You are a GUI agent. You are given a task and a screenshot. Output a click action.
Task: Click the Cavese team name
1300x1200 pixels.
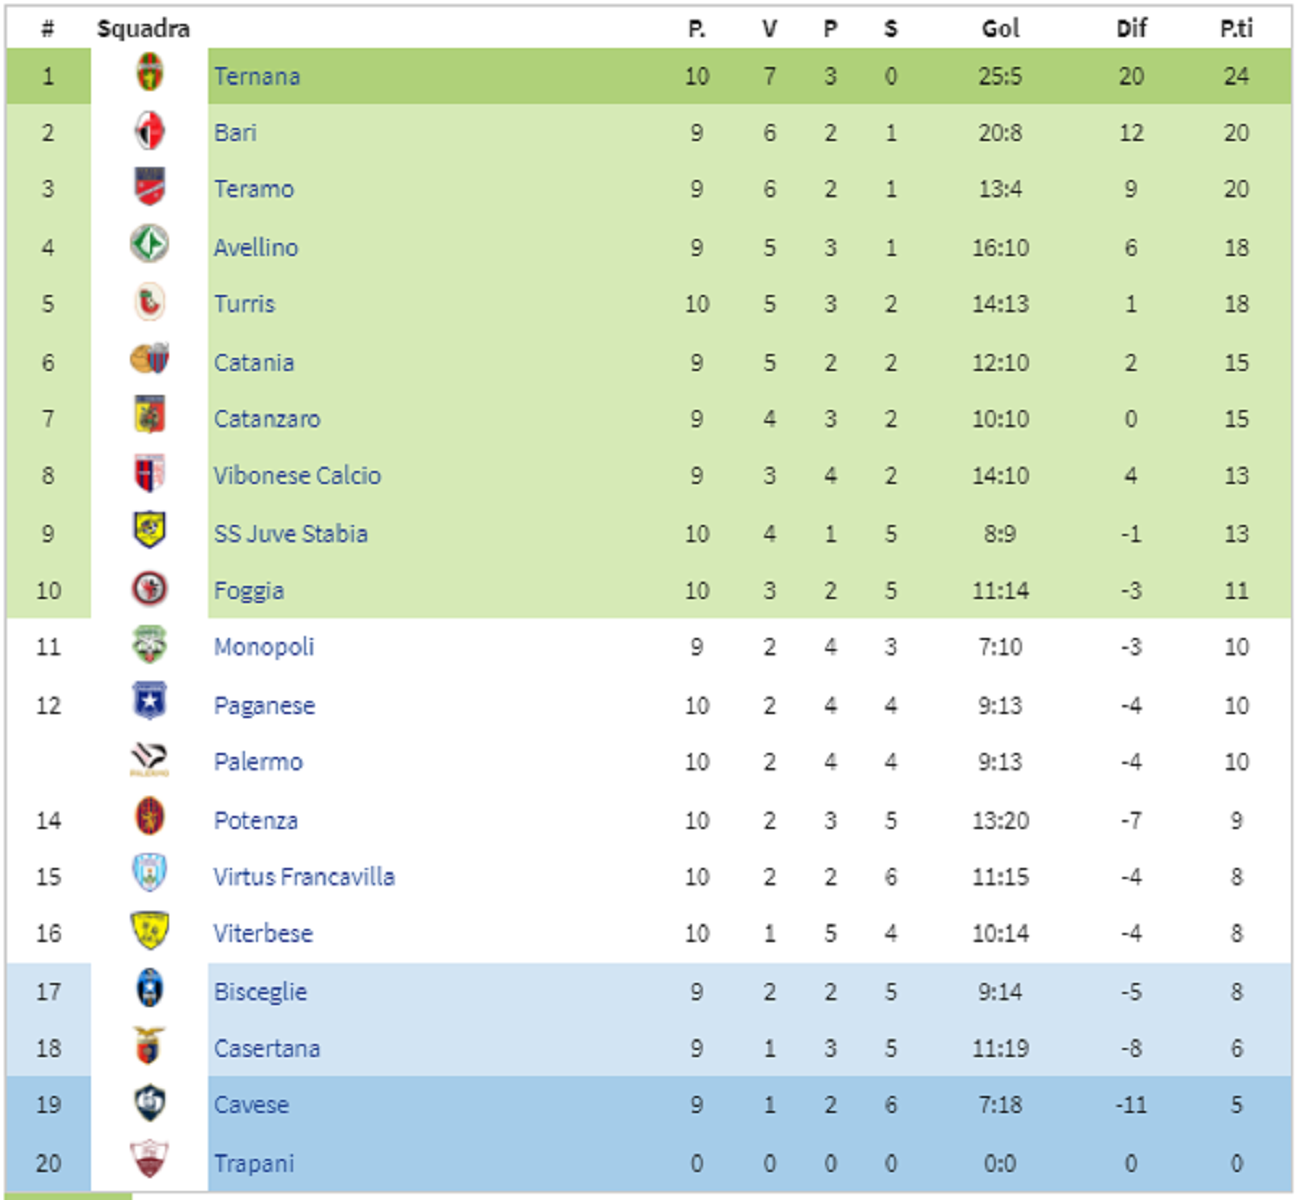pyautogui.click(x=251, y=1105)
